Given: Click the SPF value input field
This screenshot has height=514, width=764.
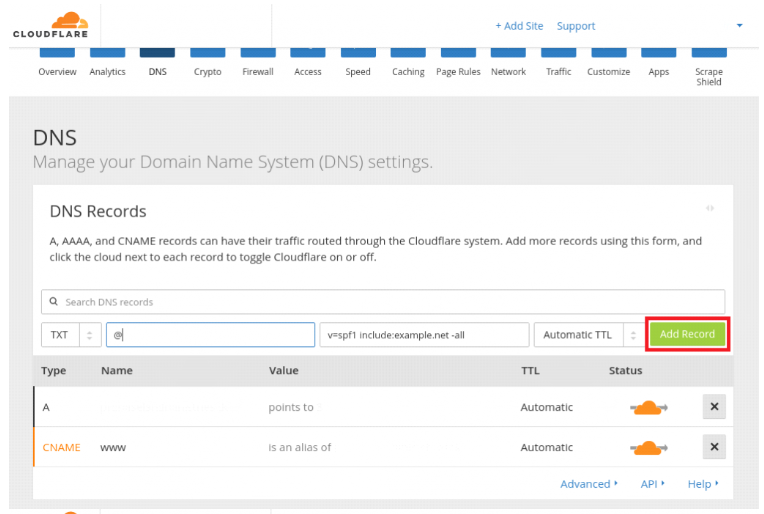Looking at the screenshot, I should (424, 335).
